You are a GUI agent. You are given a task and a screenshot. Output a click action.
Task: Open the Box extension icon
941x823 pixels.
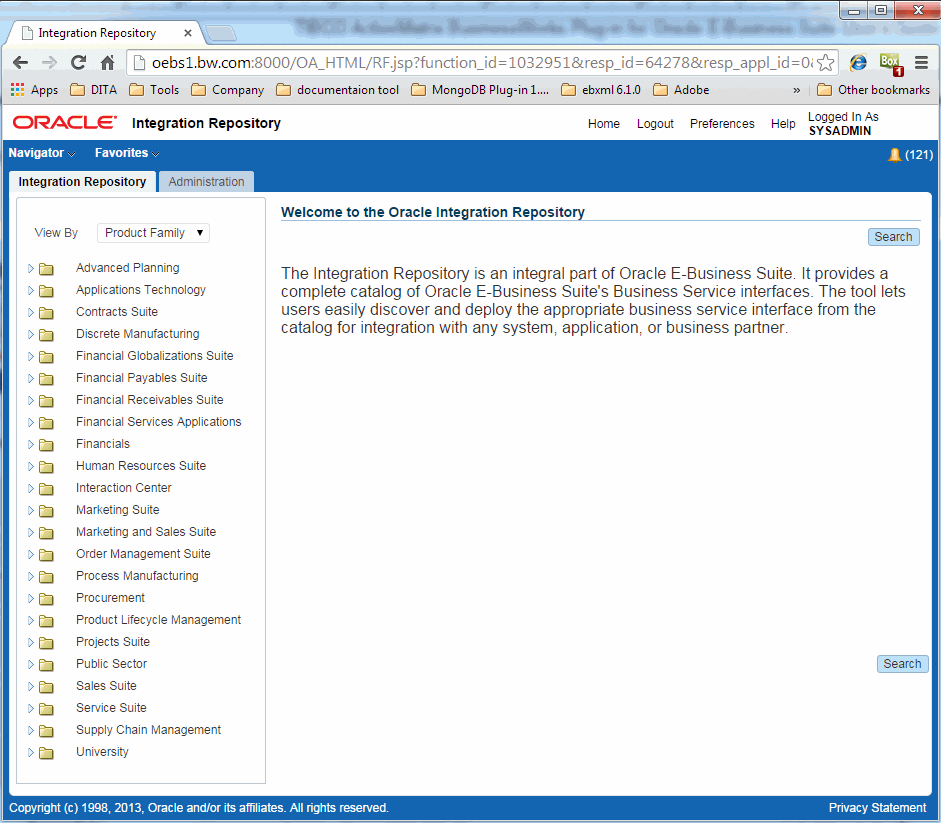click(891, 64)
